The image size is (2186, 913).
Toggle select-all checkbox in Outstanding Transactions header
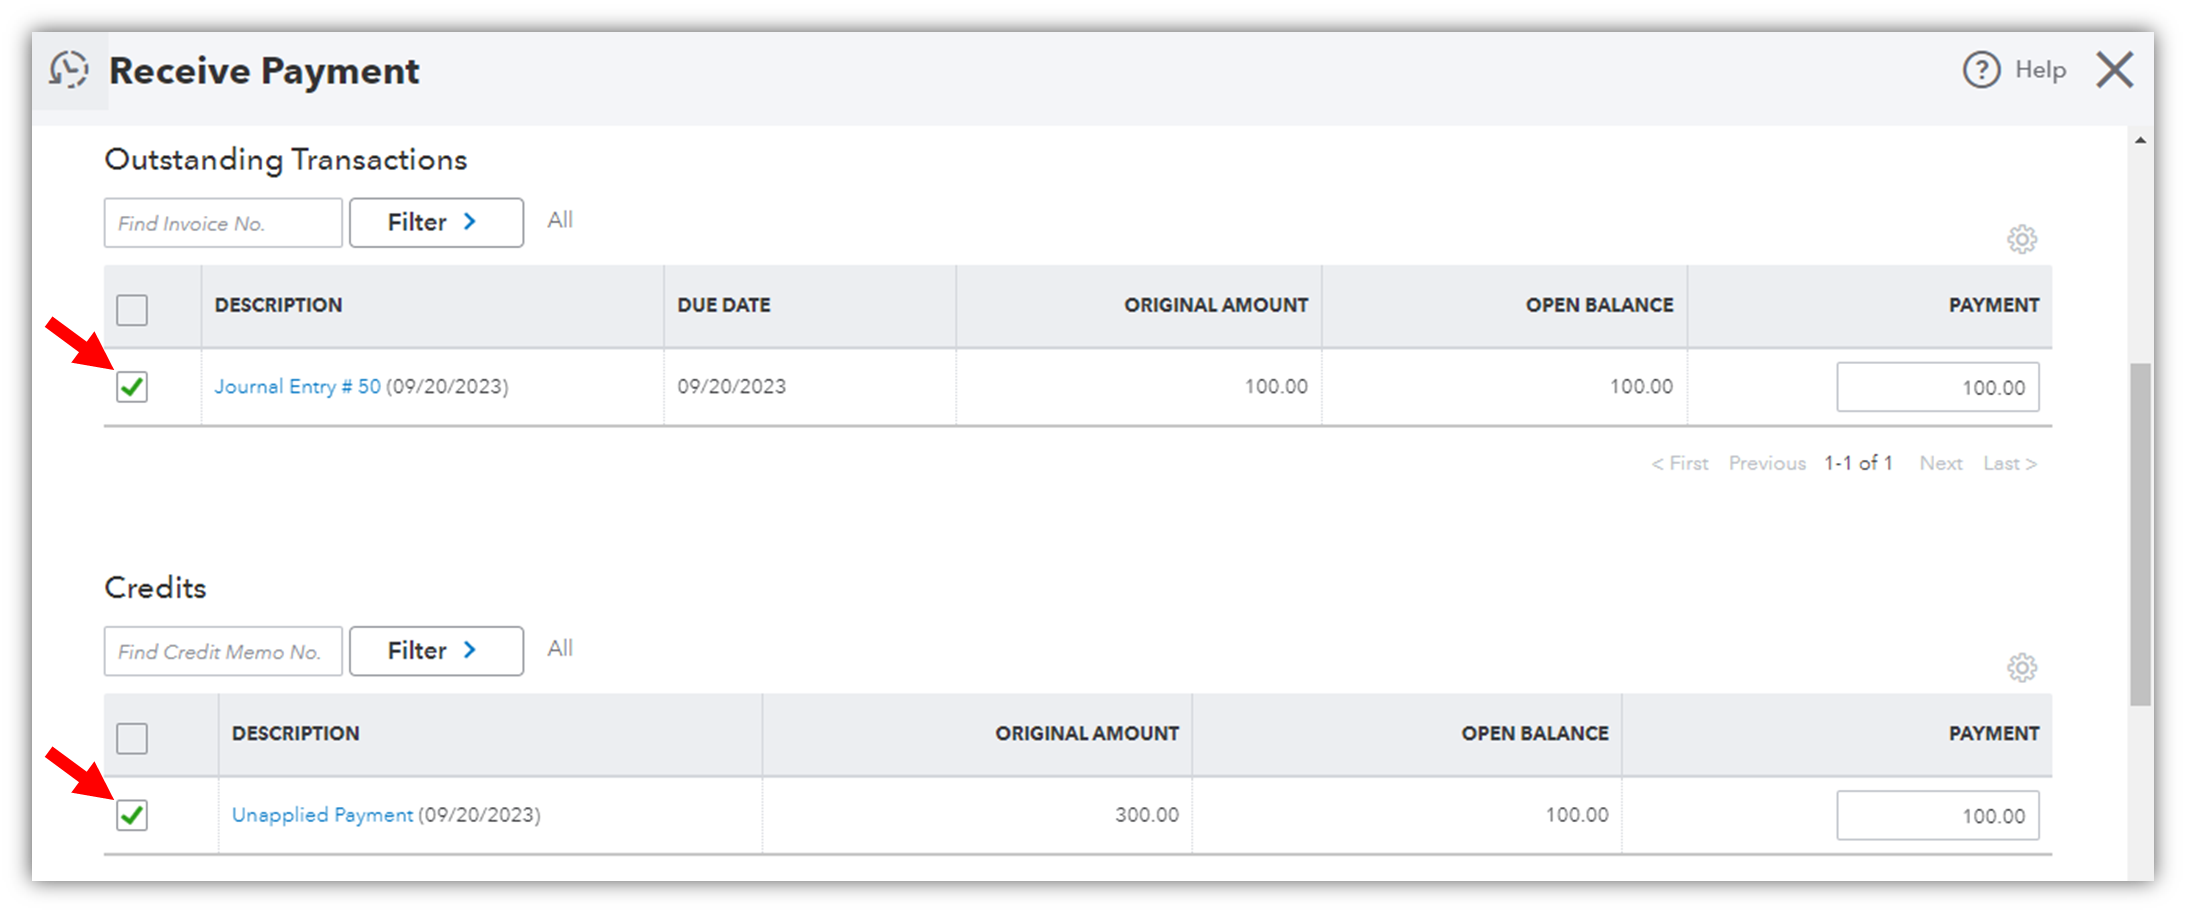pos(132,310)
